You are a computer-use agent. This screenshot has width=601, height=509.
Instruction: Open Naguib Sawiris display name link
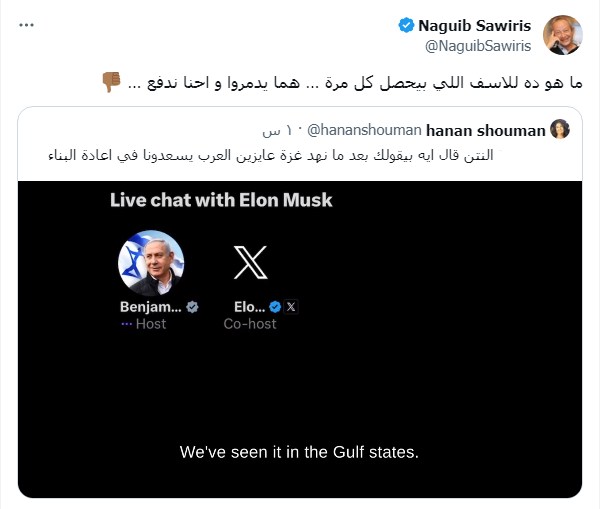tap(475, 25)
